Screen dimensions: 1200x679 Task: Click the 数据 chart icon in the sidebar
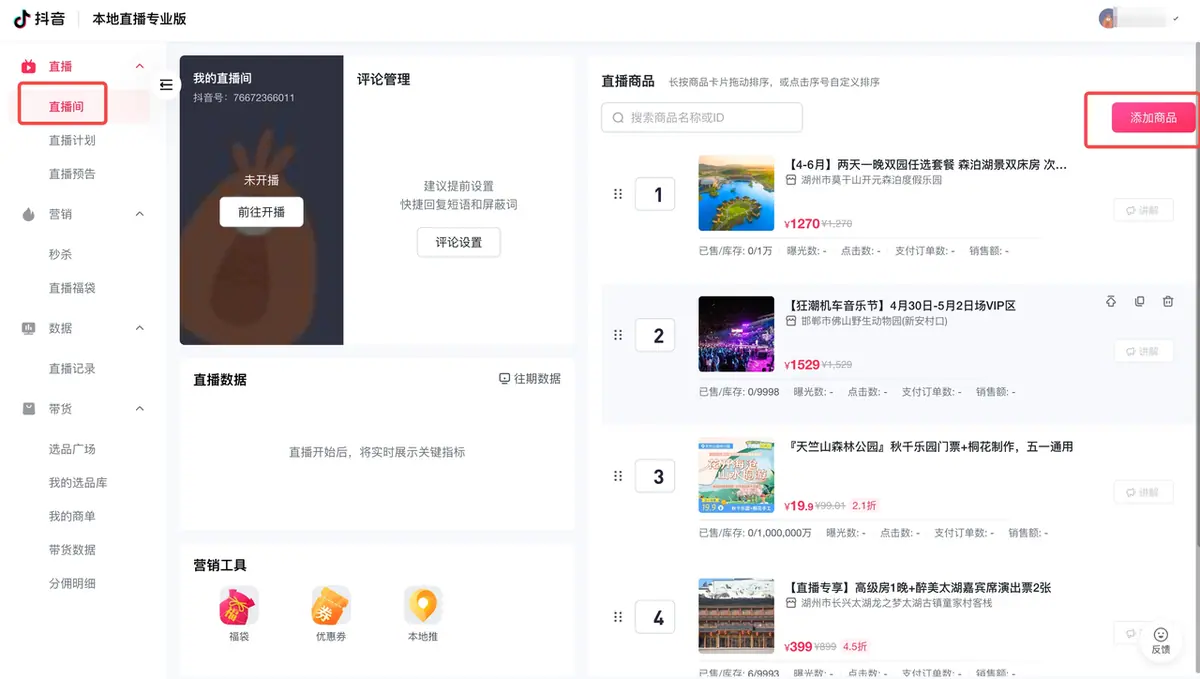[x=29, y=328]
